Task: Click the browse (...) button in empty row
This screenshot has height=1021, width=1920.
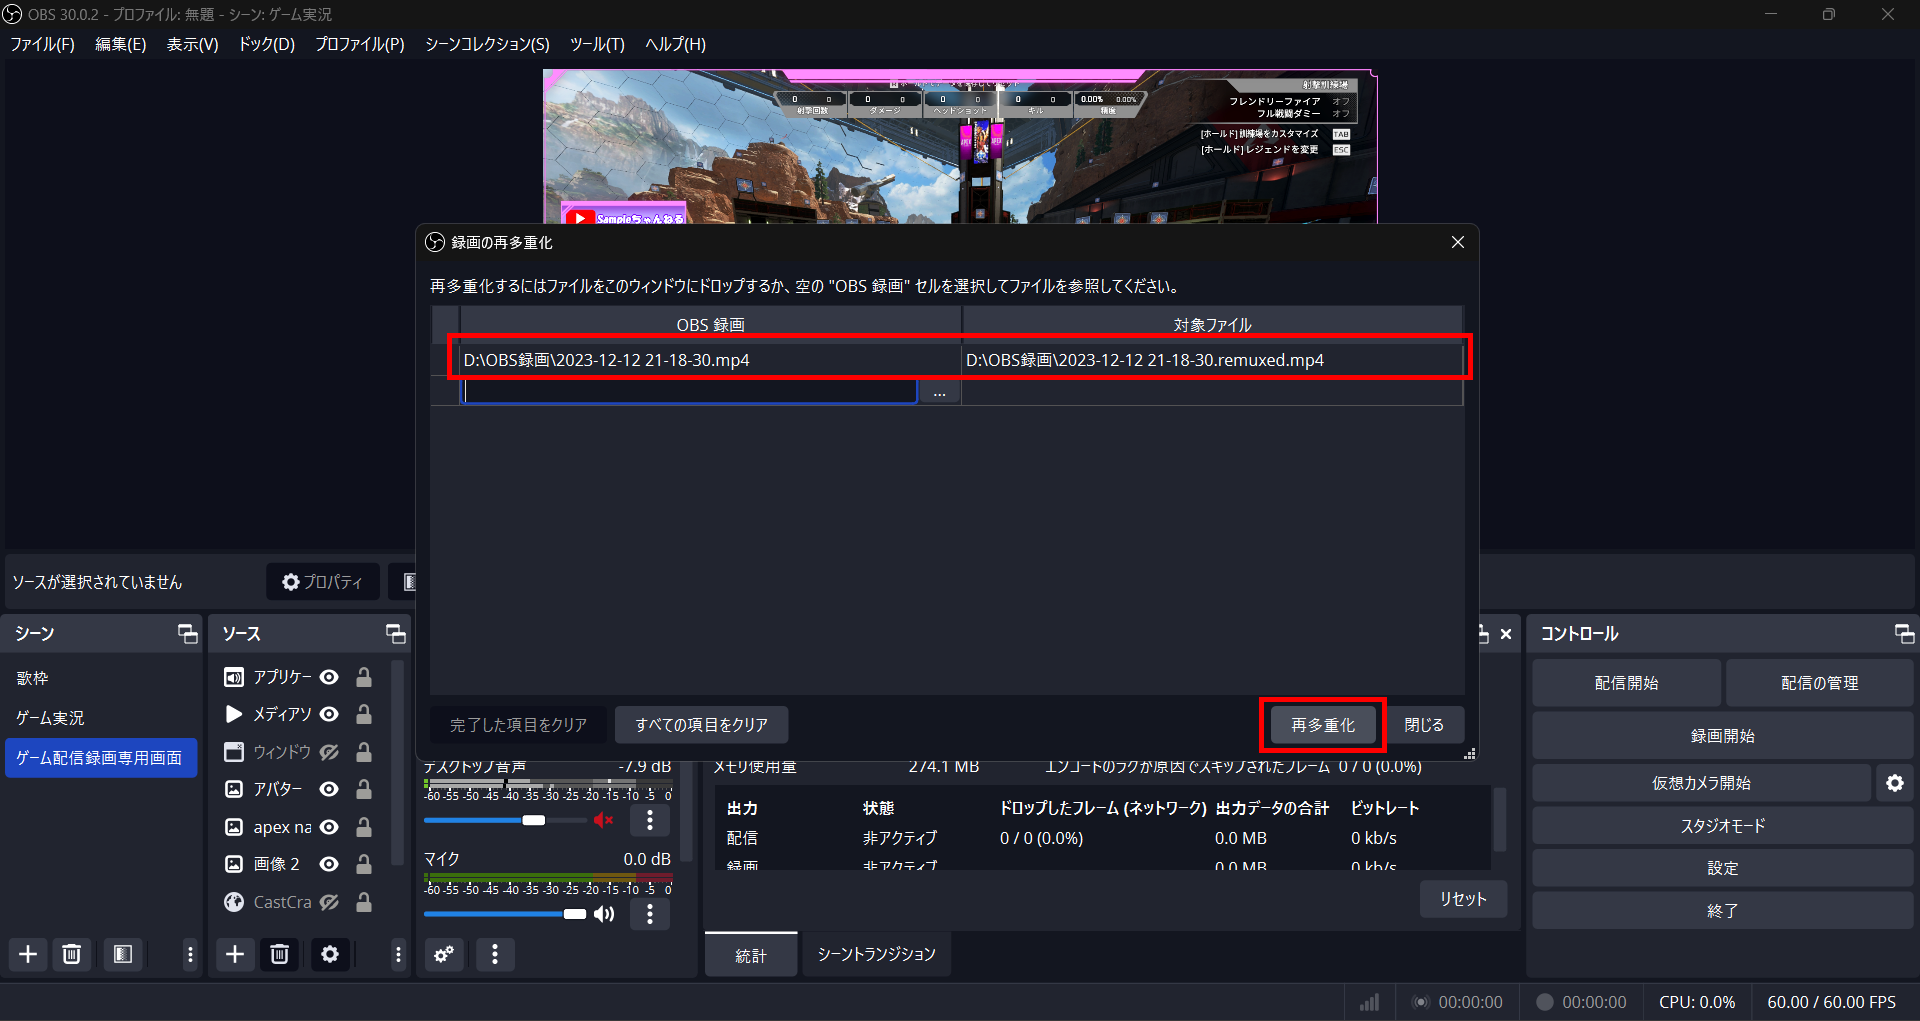Action: point(939,393)
